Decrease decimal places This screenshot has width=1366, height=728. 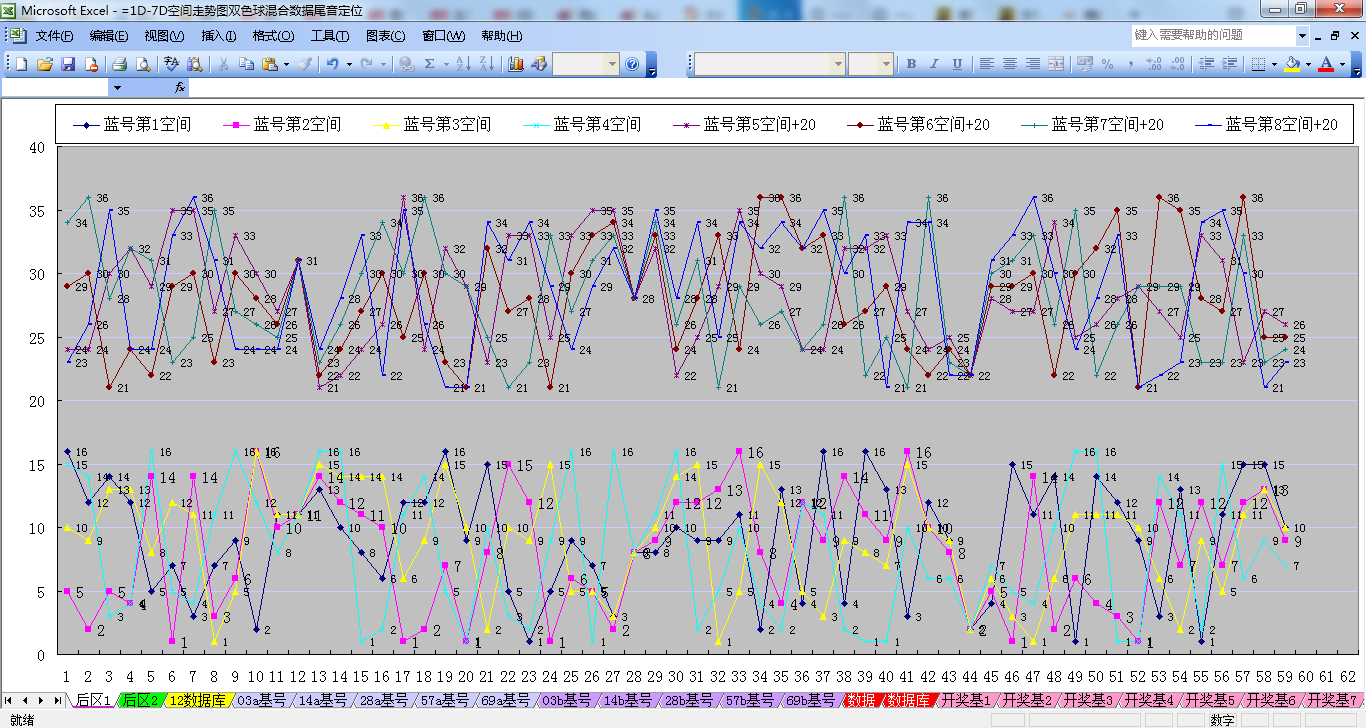coord(1176,64)
